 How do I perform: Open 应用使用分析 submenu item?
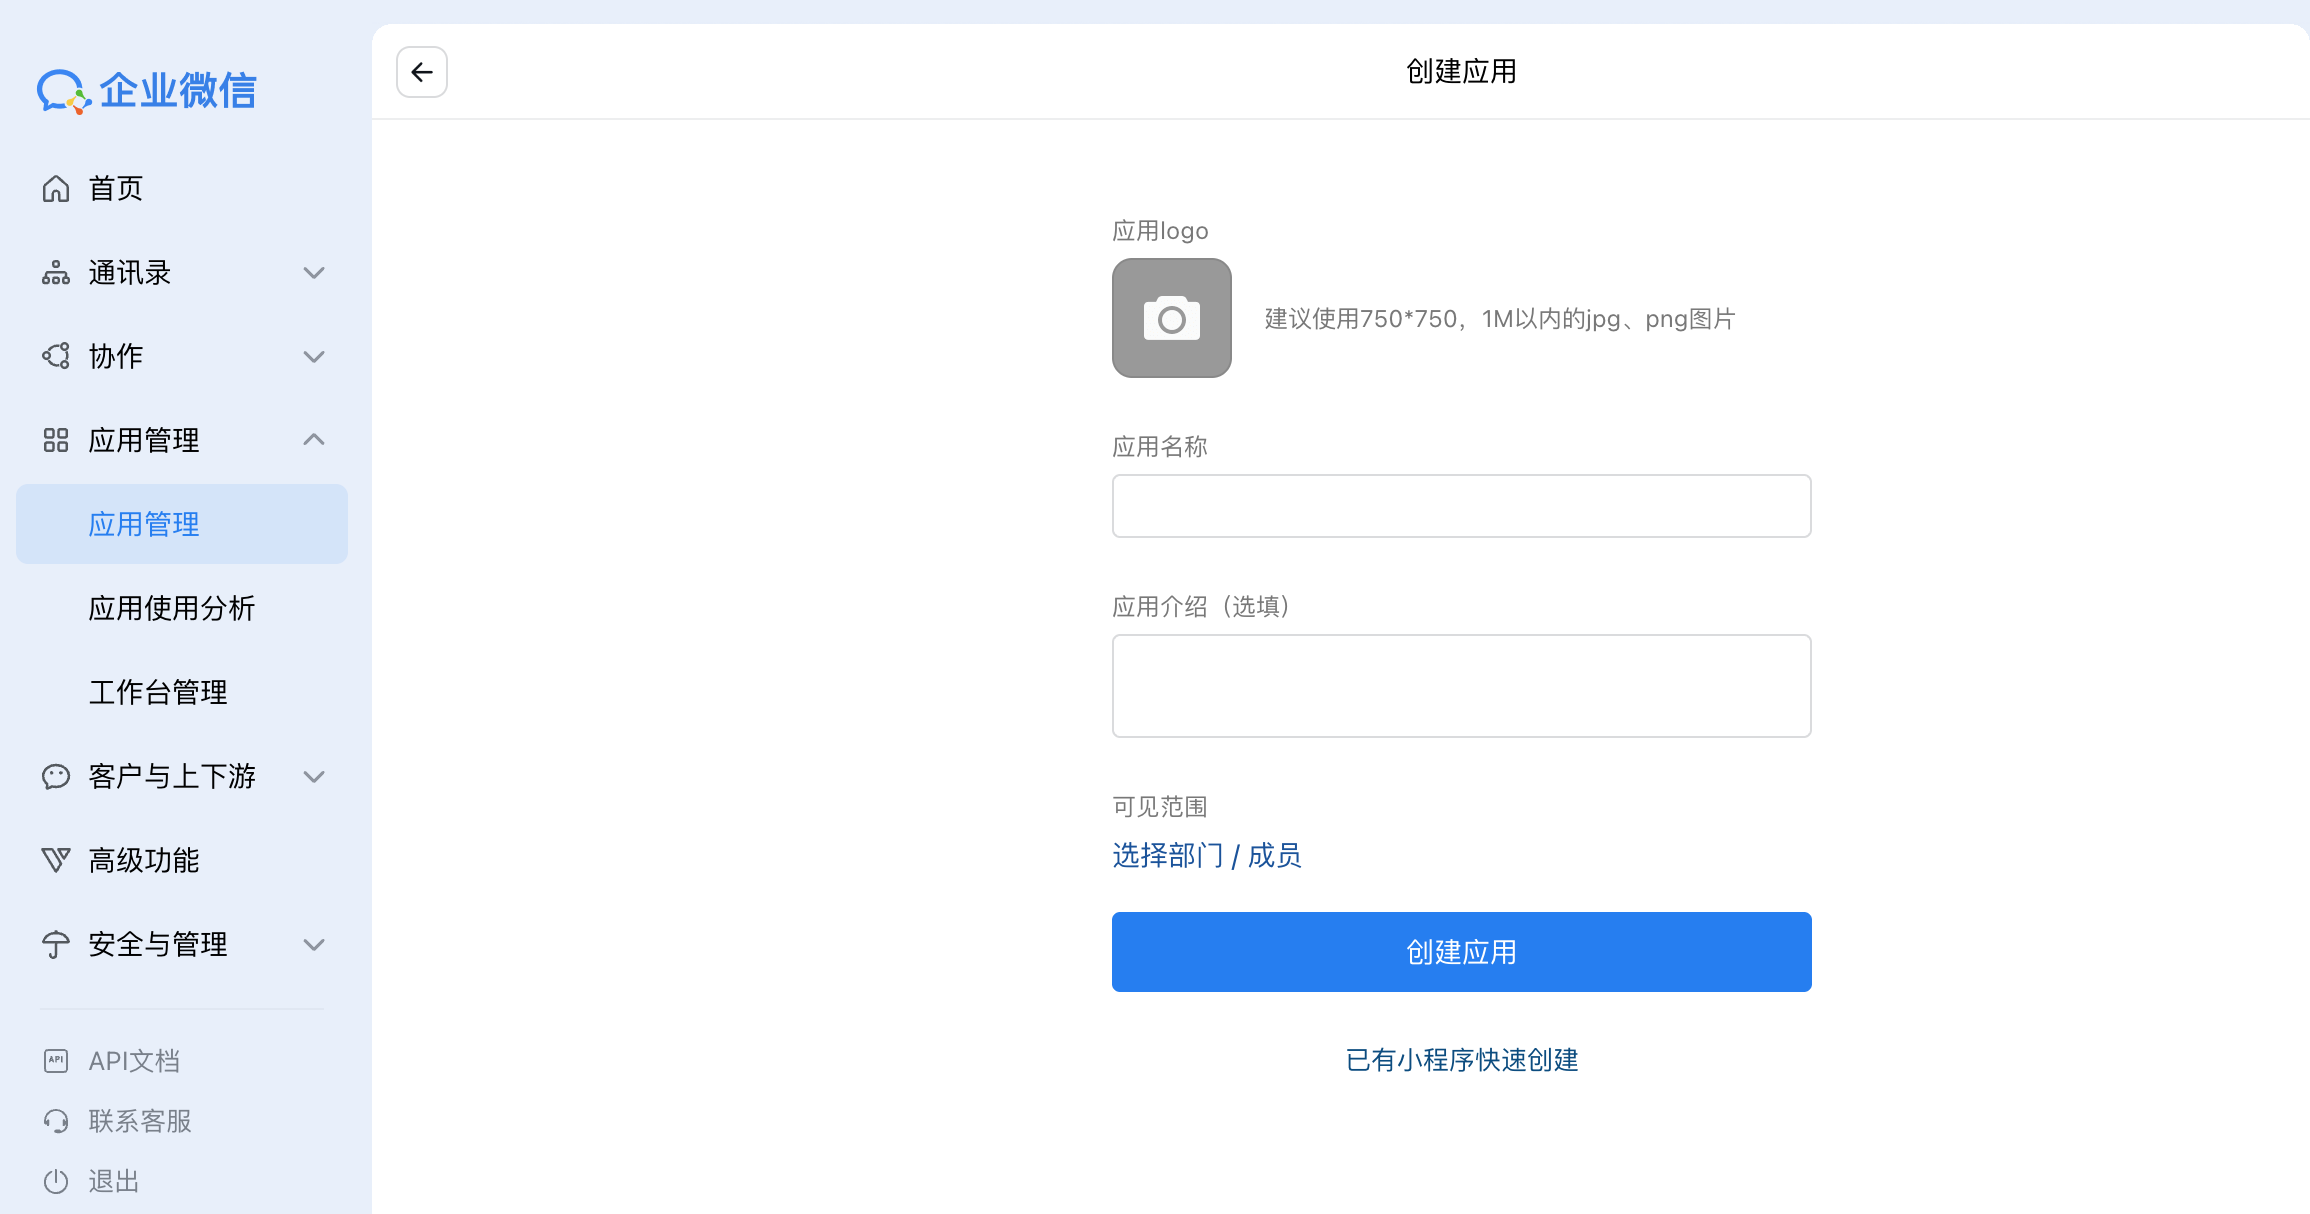tap(171, 608)
